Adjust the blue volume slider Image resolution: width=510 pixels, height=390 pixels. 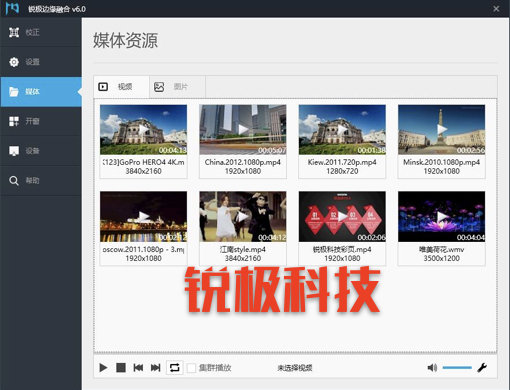[457, 368]
